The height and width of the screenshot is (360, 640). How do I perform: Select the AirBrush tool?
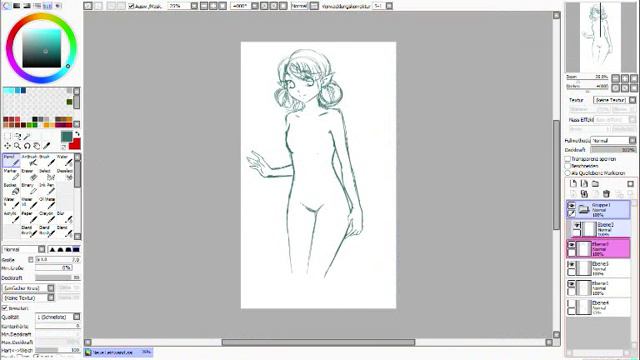29,160
